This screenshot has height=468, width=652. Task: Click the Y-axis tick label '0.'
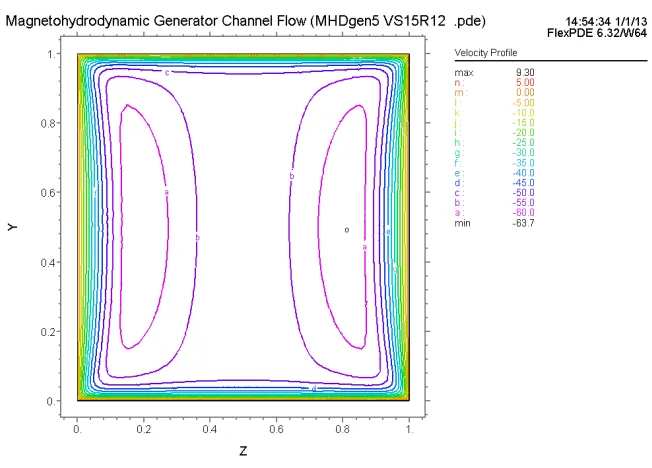tap(51, 401)
